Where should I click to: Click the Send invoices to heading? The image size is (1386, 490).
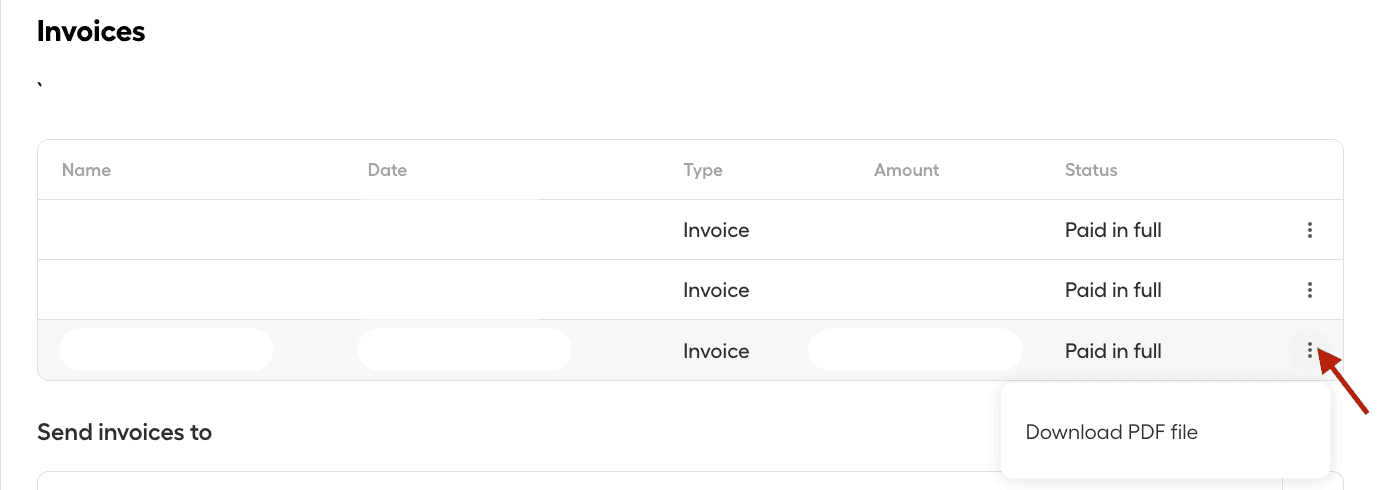tap(124, 432)
